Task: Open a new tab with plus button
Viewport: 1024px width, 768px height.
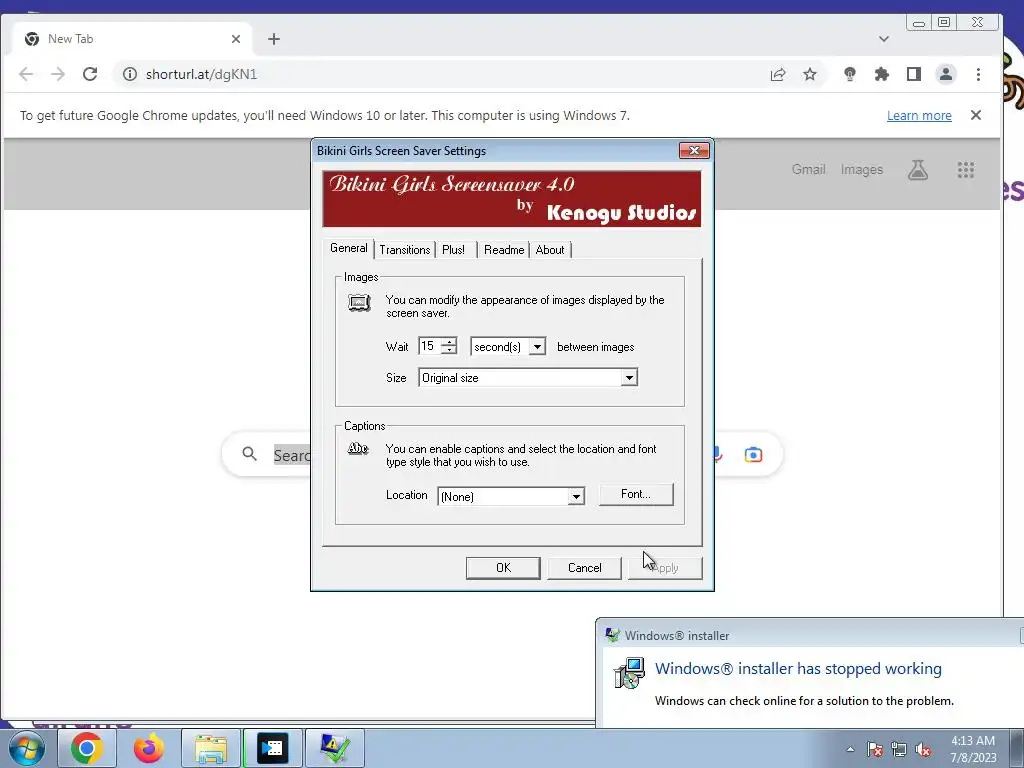Action: coord(274,39)
